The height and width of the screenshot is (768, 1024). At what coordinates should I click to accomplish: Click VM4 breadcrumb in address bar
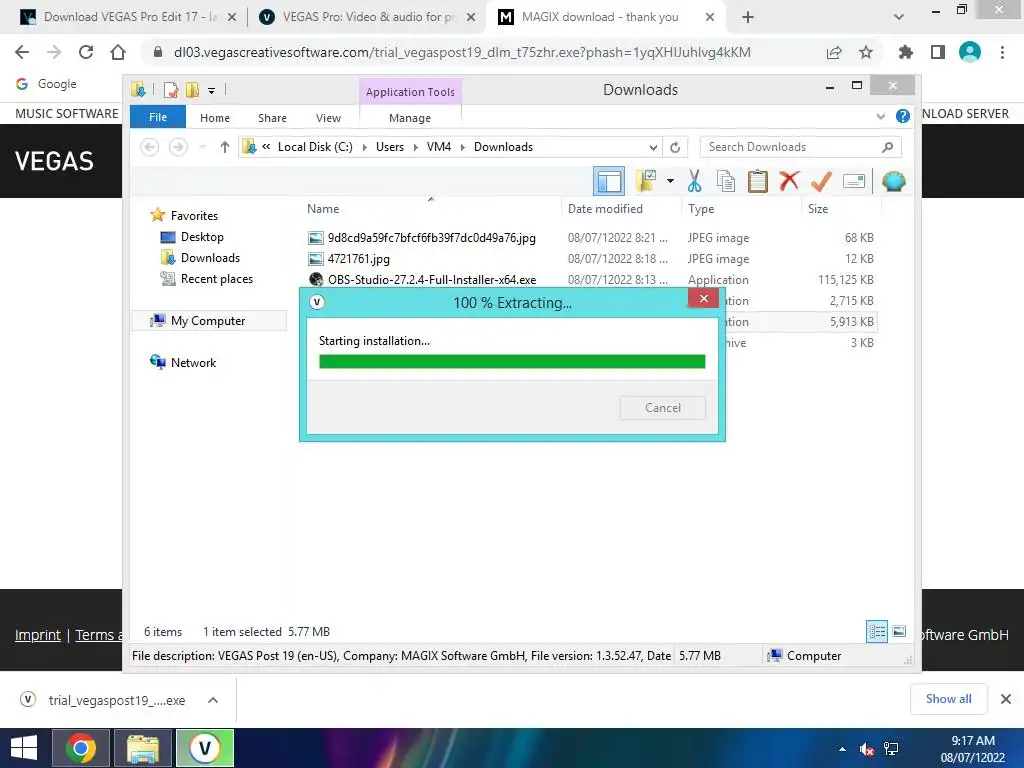click(x=439, y=147)
